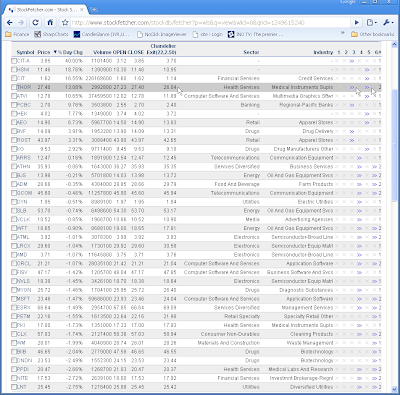This screenshot has width=400, height=395.
Task: Open a new tab with the plus button
Action: click(x=94, y=10)
